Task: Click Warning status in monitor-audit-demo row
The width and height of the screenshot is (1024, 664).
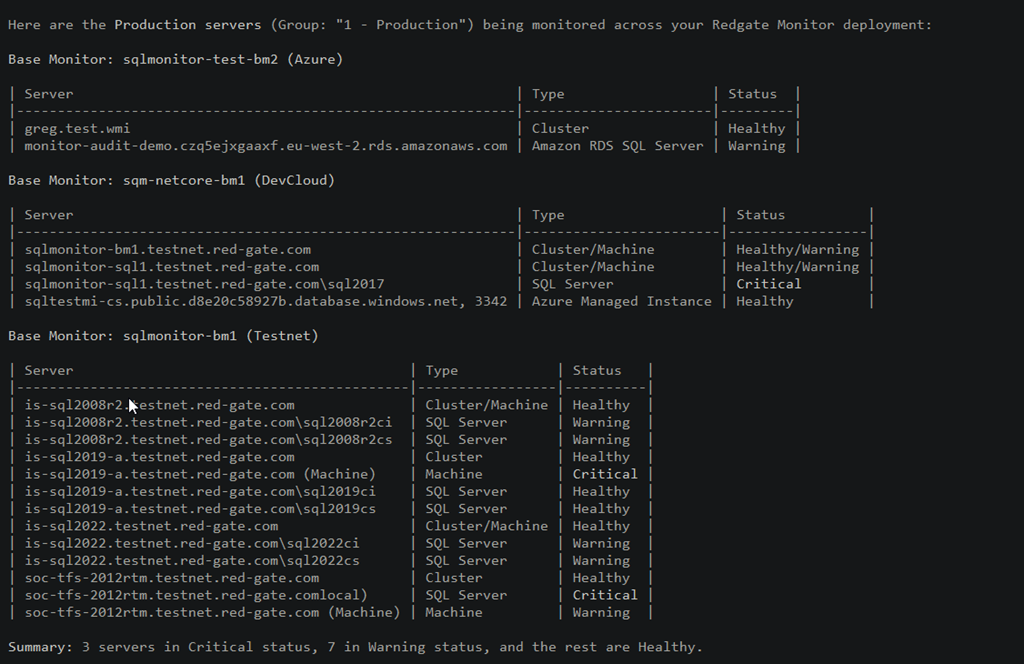Action: pos(756,146)
